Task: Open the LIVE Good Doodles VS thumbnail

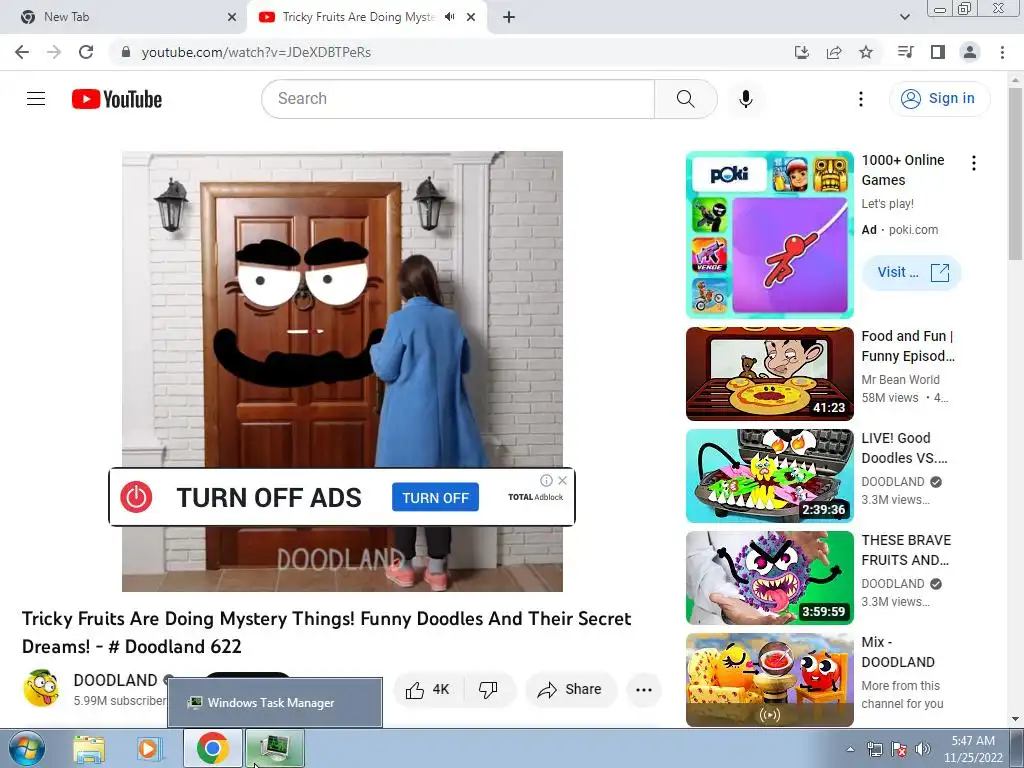Action: (770, 476)
